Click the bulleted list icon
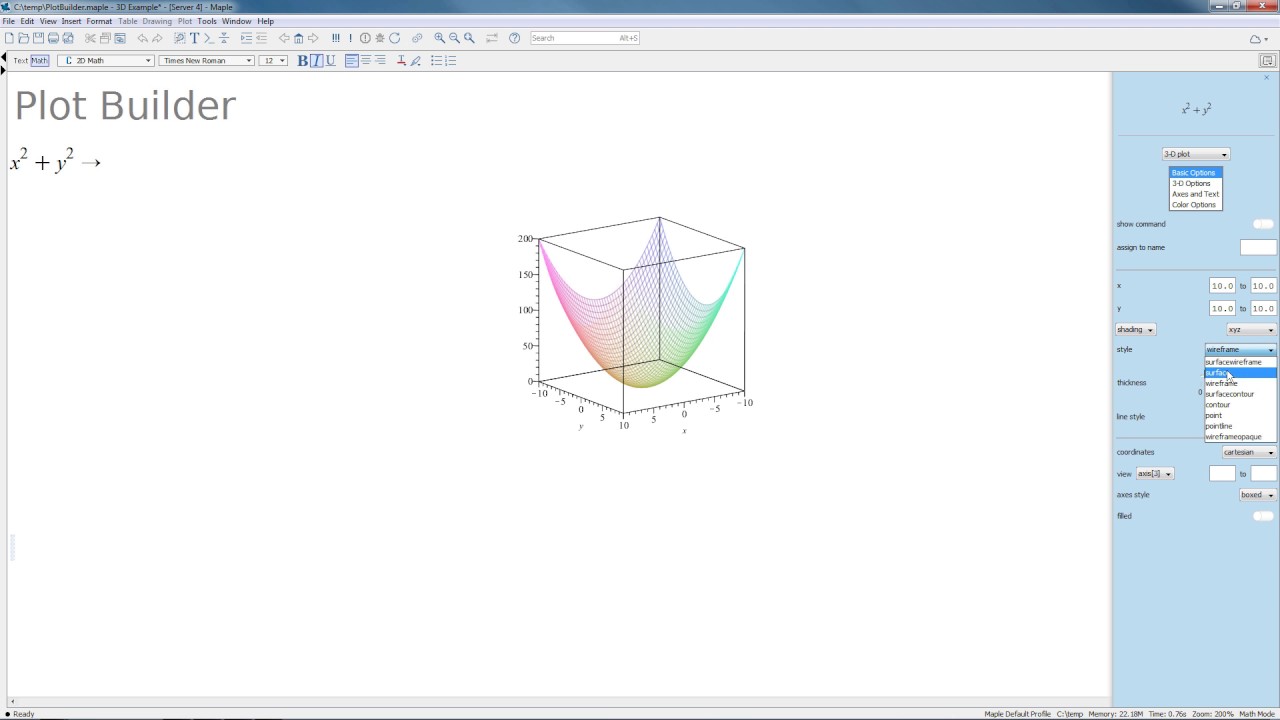1280x720 pixels. [x=436, y=61]
